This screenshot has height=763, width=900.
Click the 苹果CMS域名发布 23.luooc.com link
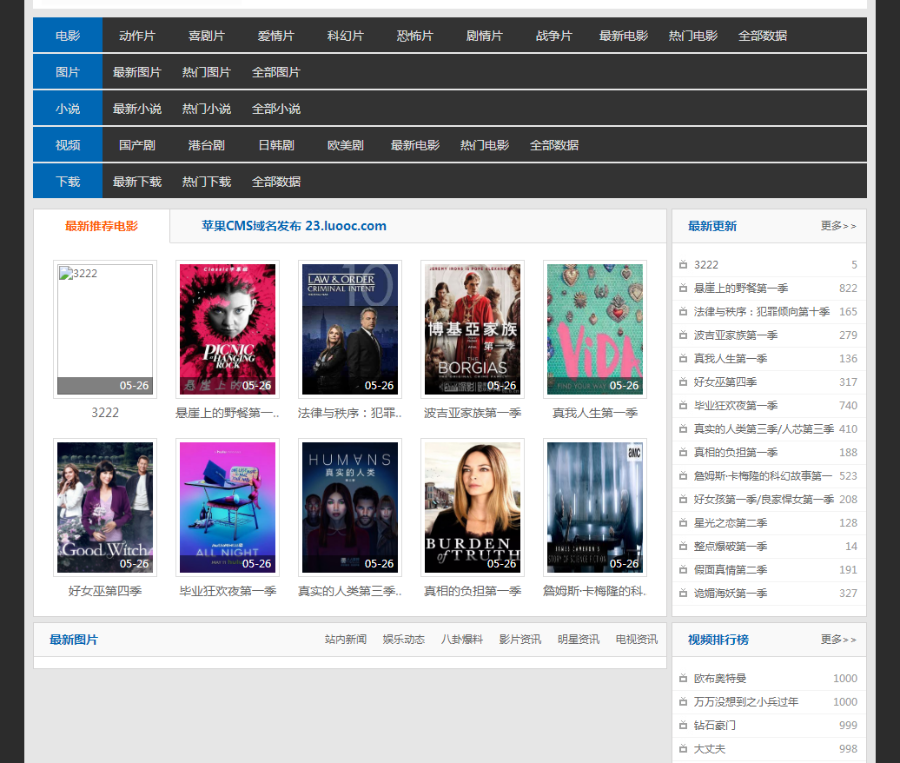(x=294, y=226)
